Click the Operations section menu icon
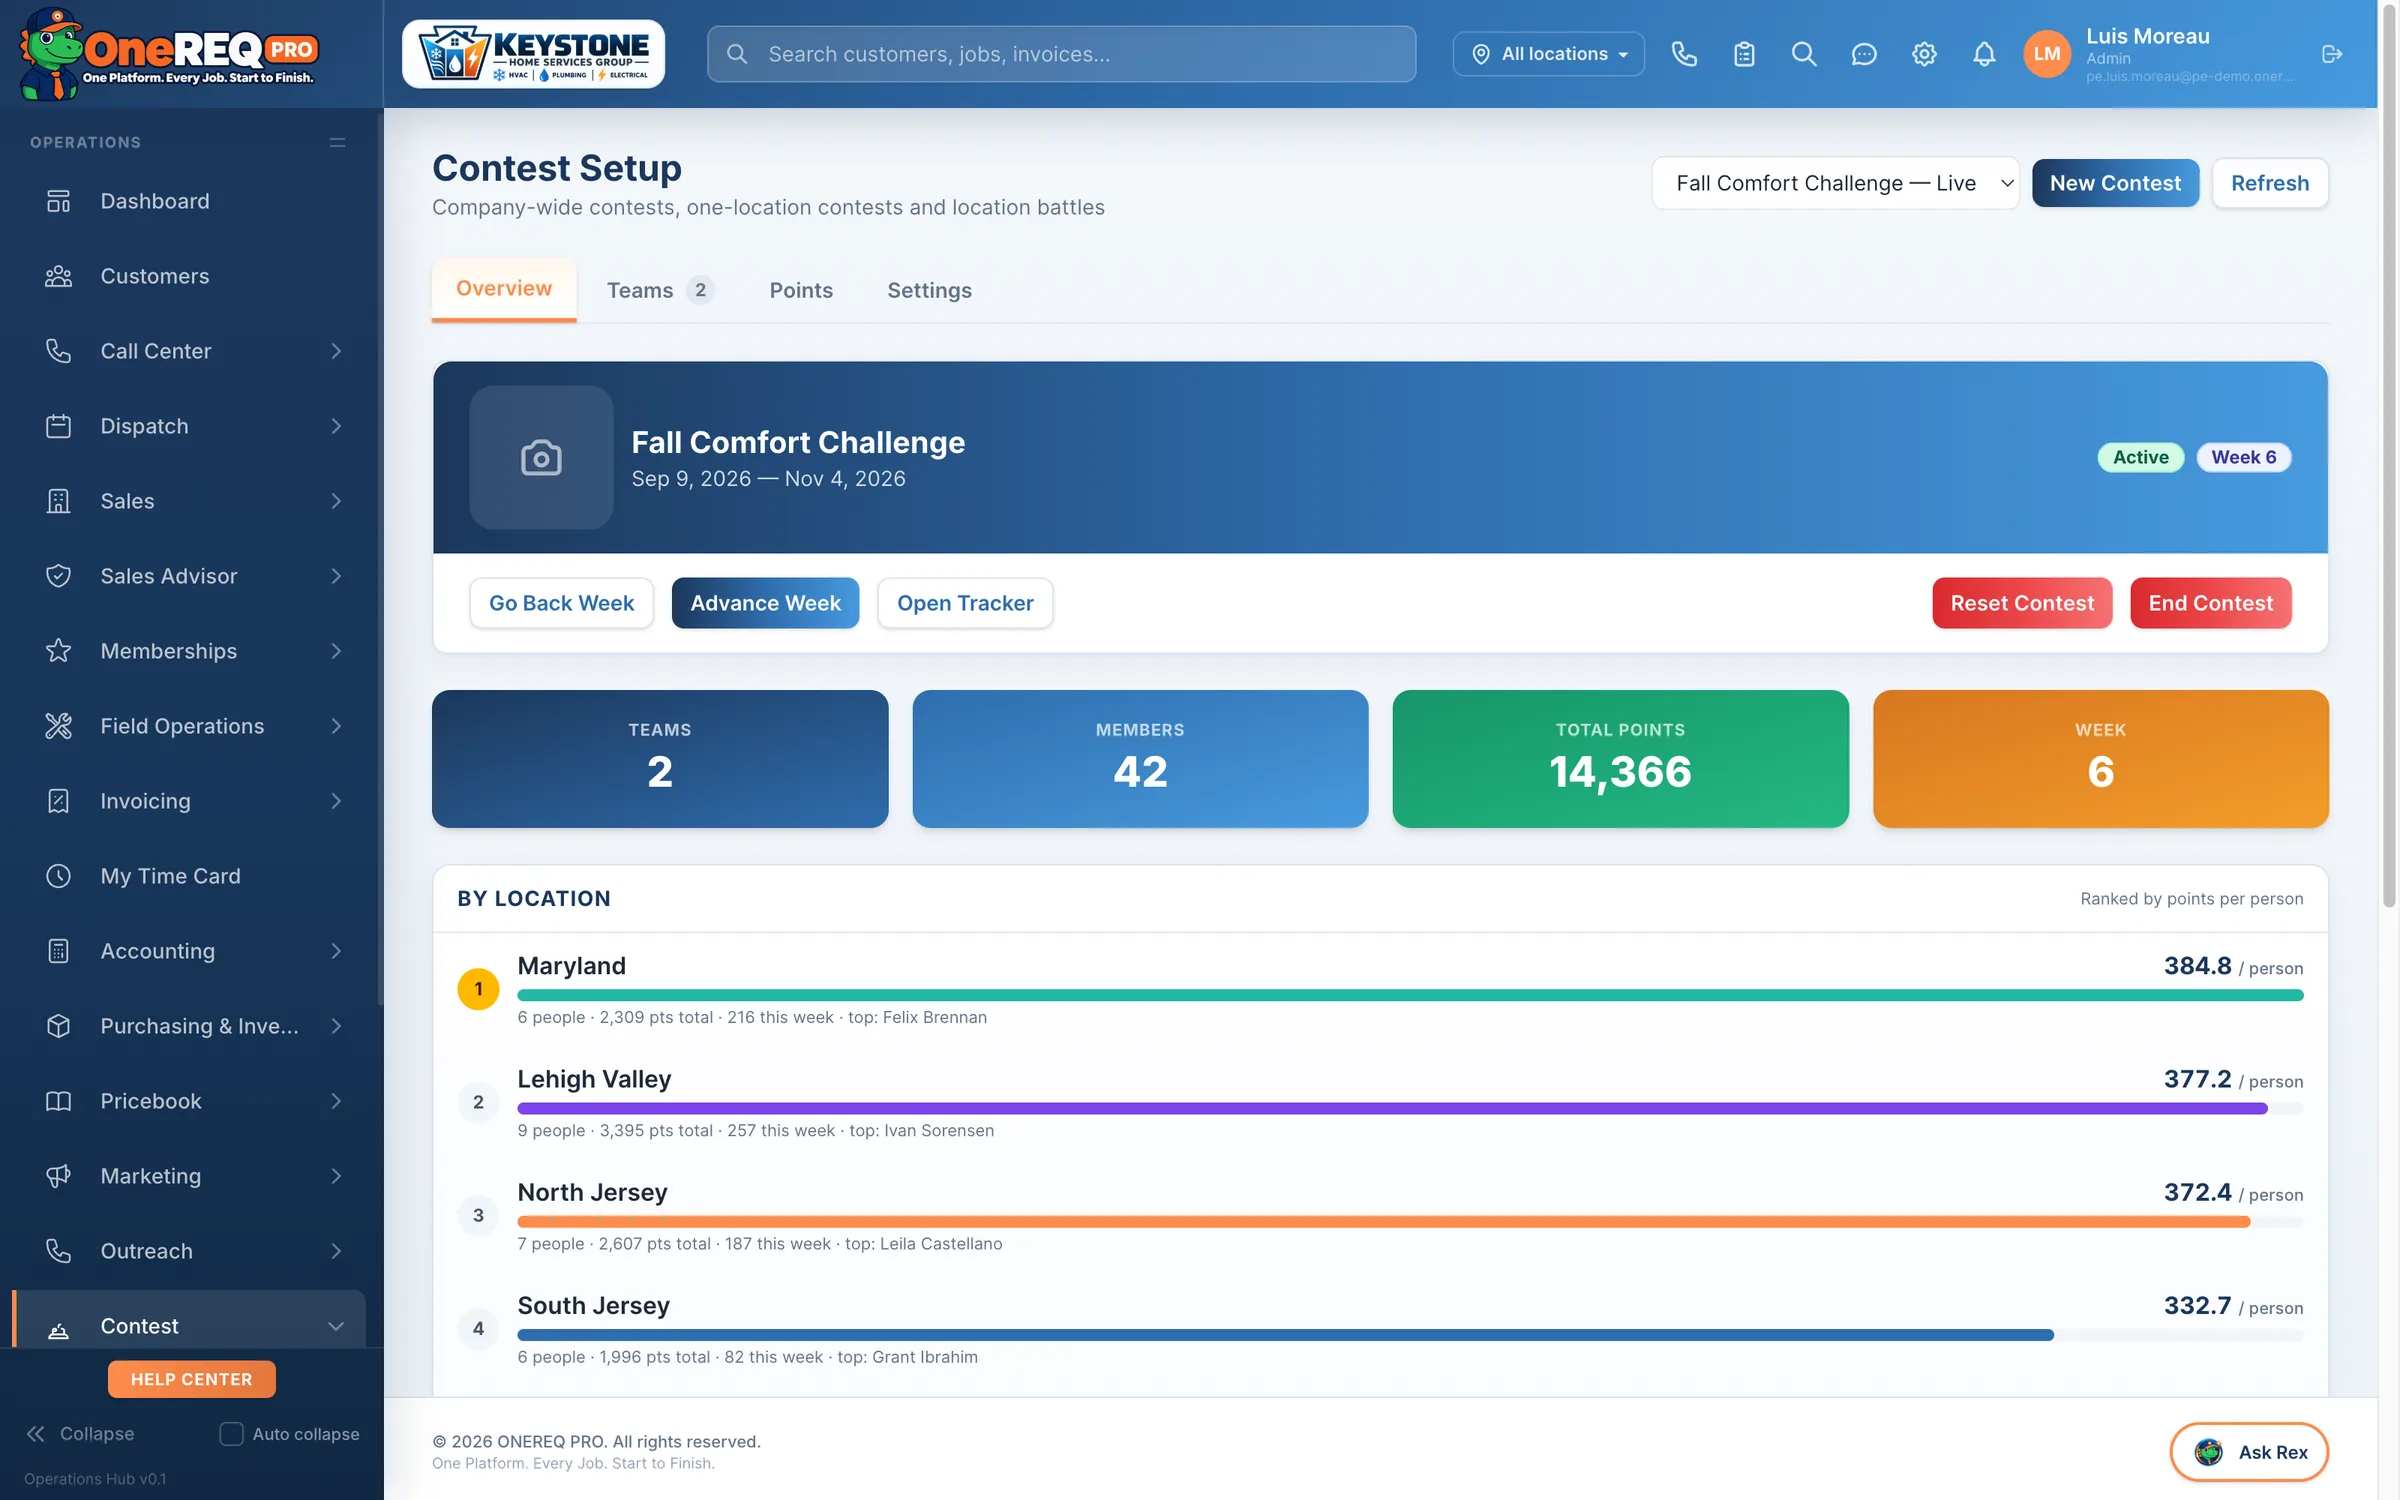Image resolution: width=2400 pixels, height=1500 pixels. (x=338, y=143)
